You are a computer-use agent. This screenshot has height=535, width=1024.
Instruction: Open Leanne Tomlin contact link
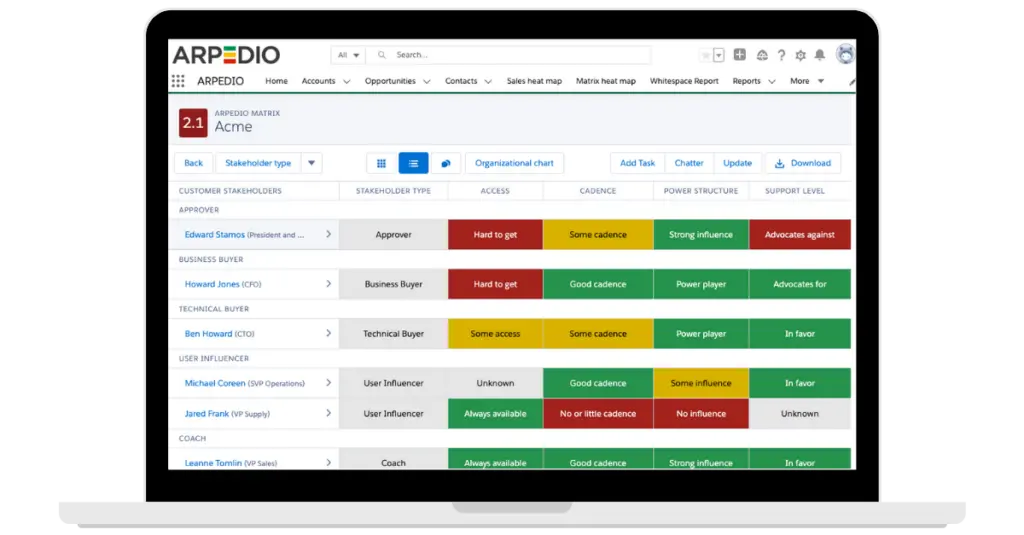tap(213, 463)
